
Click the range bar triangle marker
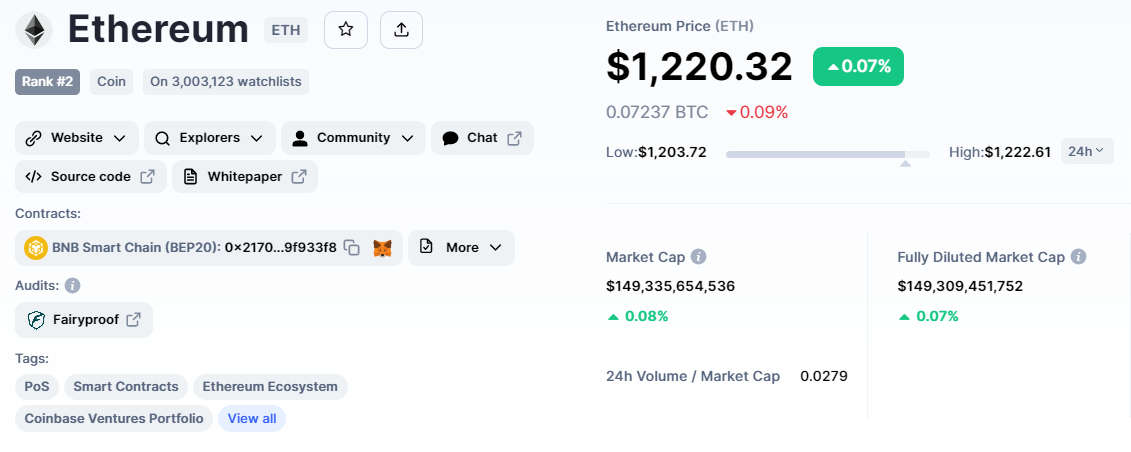(905, 164)
